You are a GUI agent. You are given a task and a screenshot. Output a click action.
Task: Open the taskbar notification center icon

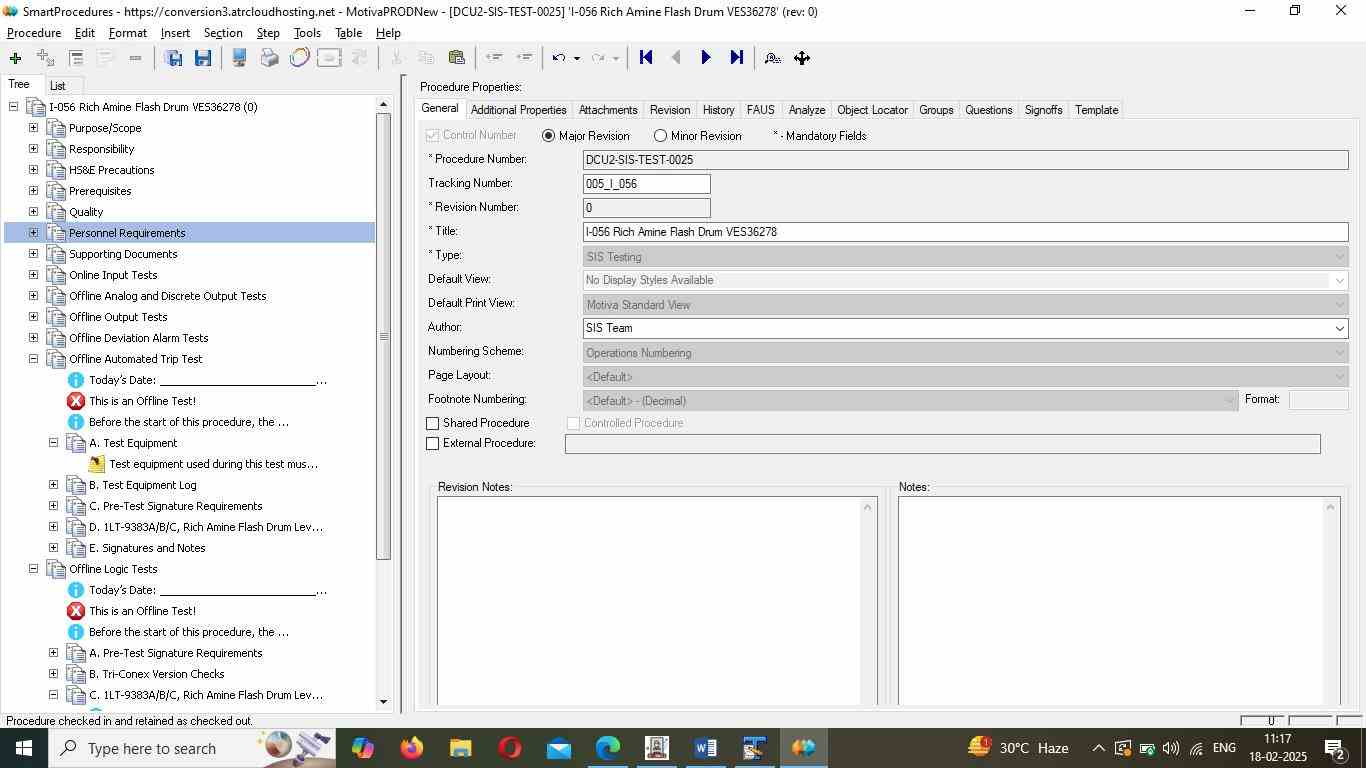(1334, 748)
